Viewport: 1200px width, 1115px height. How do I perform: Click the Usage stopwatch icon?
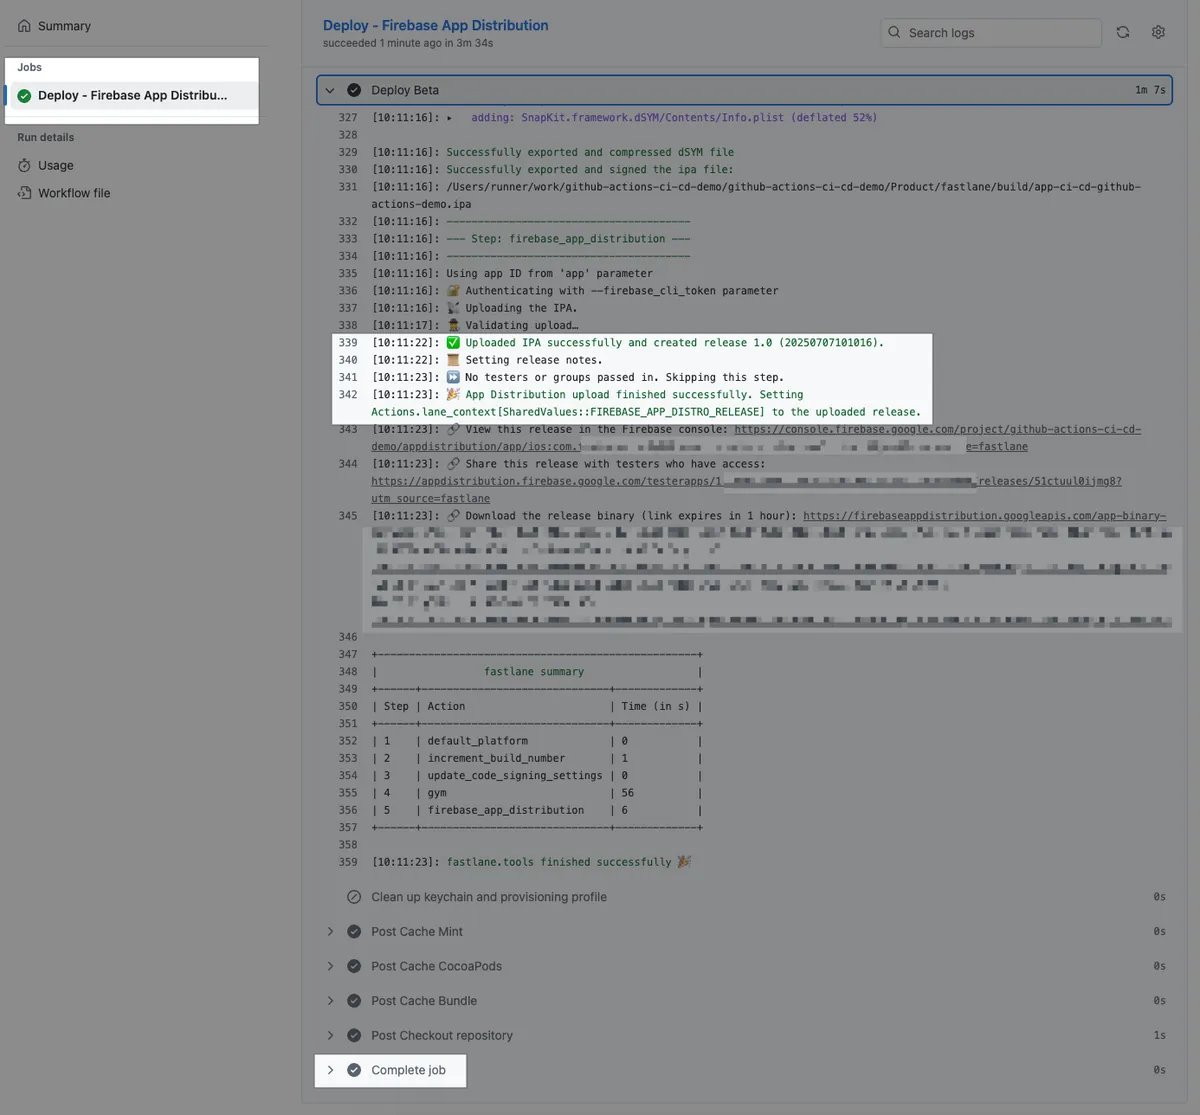click(24, 165)
